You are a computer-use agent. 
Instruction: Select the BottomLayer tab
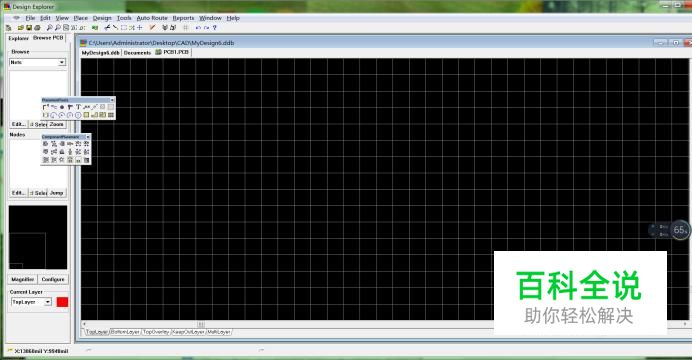coord(125,332)
